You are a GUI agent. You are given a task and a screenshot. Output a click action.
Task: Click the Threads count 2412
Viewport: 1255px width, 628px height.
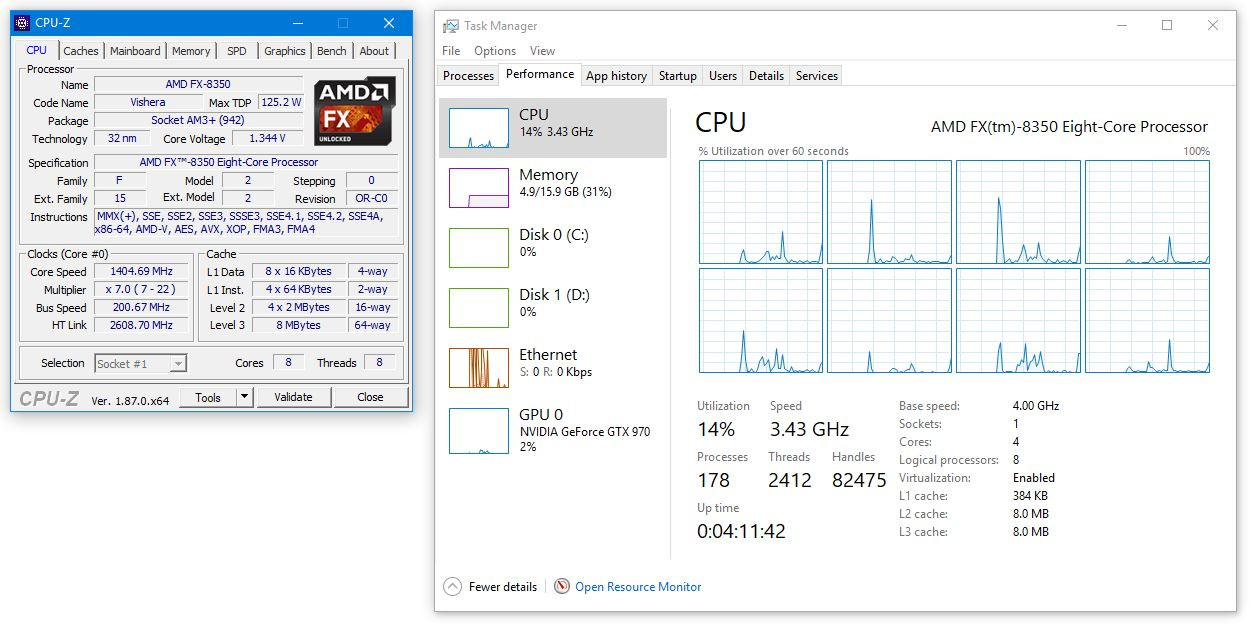click(790, 480)
